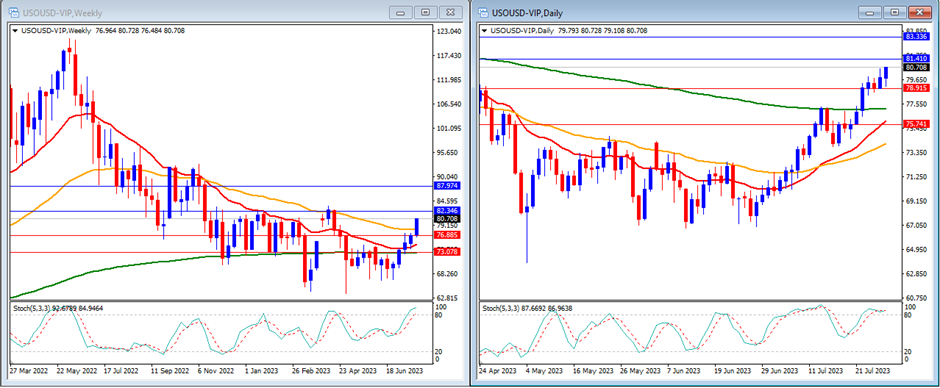Click the 67.050 level on Daily price axis
Screen dimensions: 940x388
coord(917,225)
